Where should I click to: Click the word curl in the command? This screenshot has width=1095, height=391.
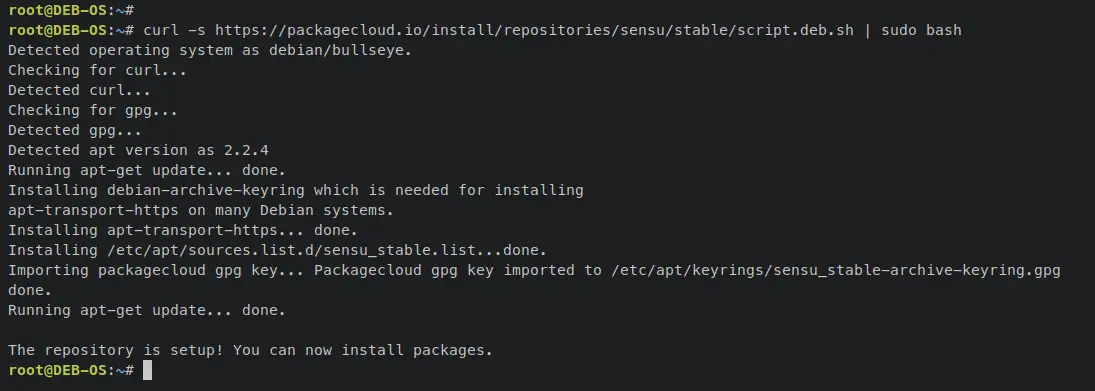click(x=161, y=30)
